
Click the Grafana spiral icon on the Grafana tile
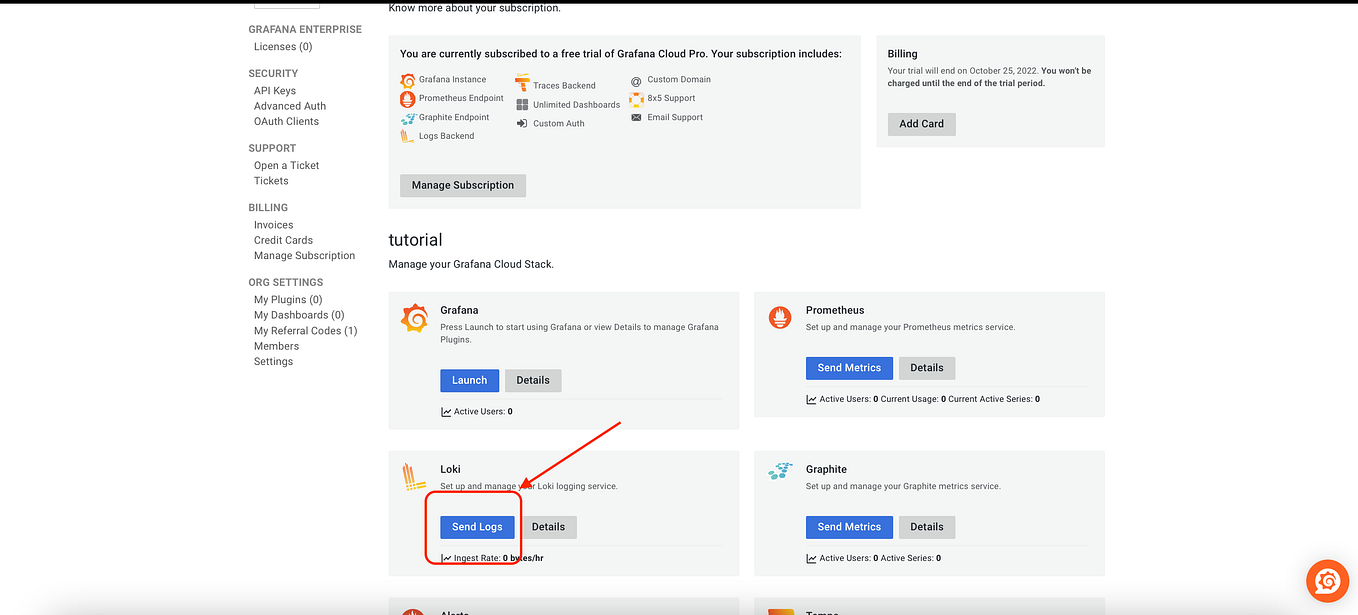(414, 318)
